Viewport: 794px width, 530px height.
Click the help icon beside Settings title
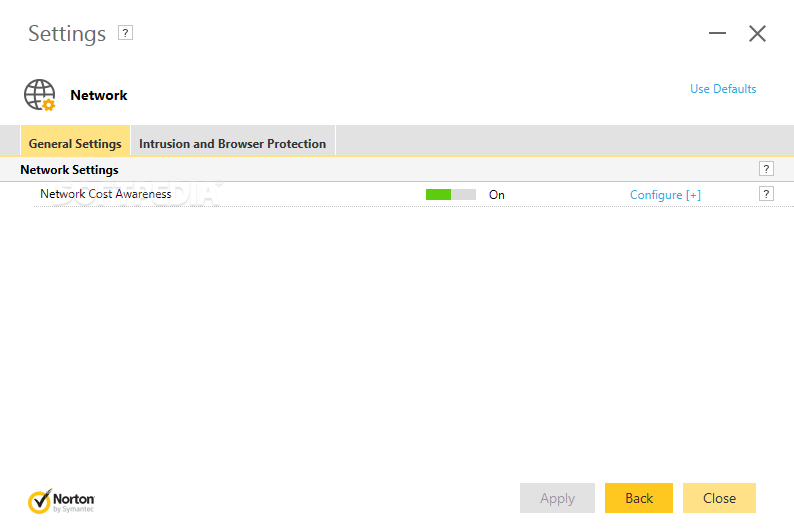click(x=125, y=33)
